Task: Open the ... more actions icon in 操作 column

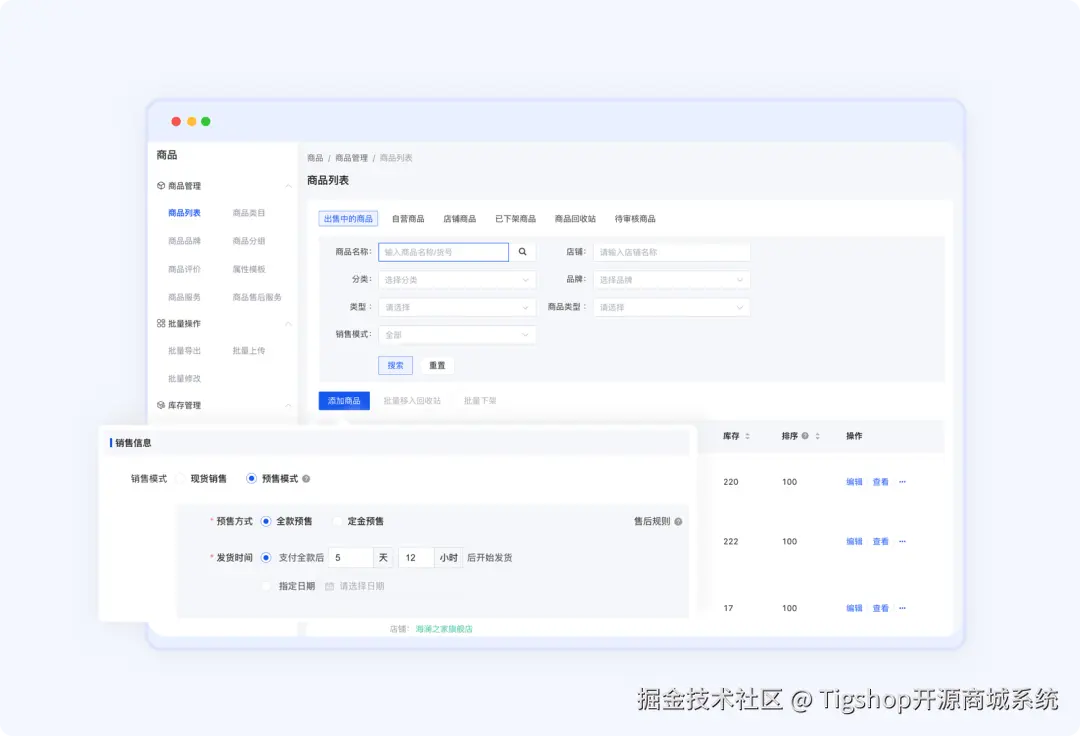Action: 903,481
